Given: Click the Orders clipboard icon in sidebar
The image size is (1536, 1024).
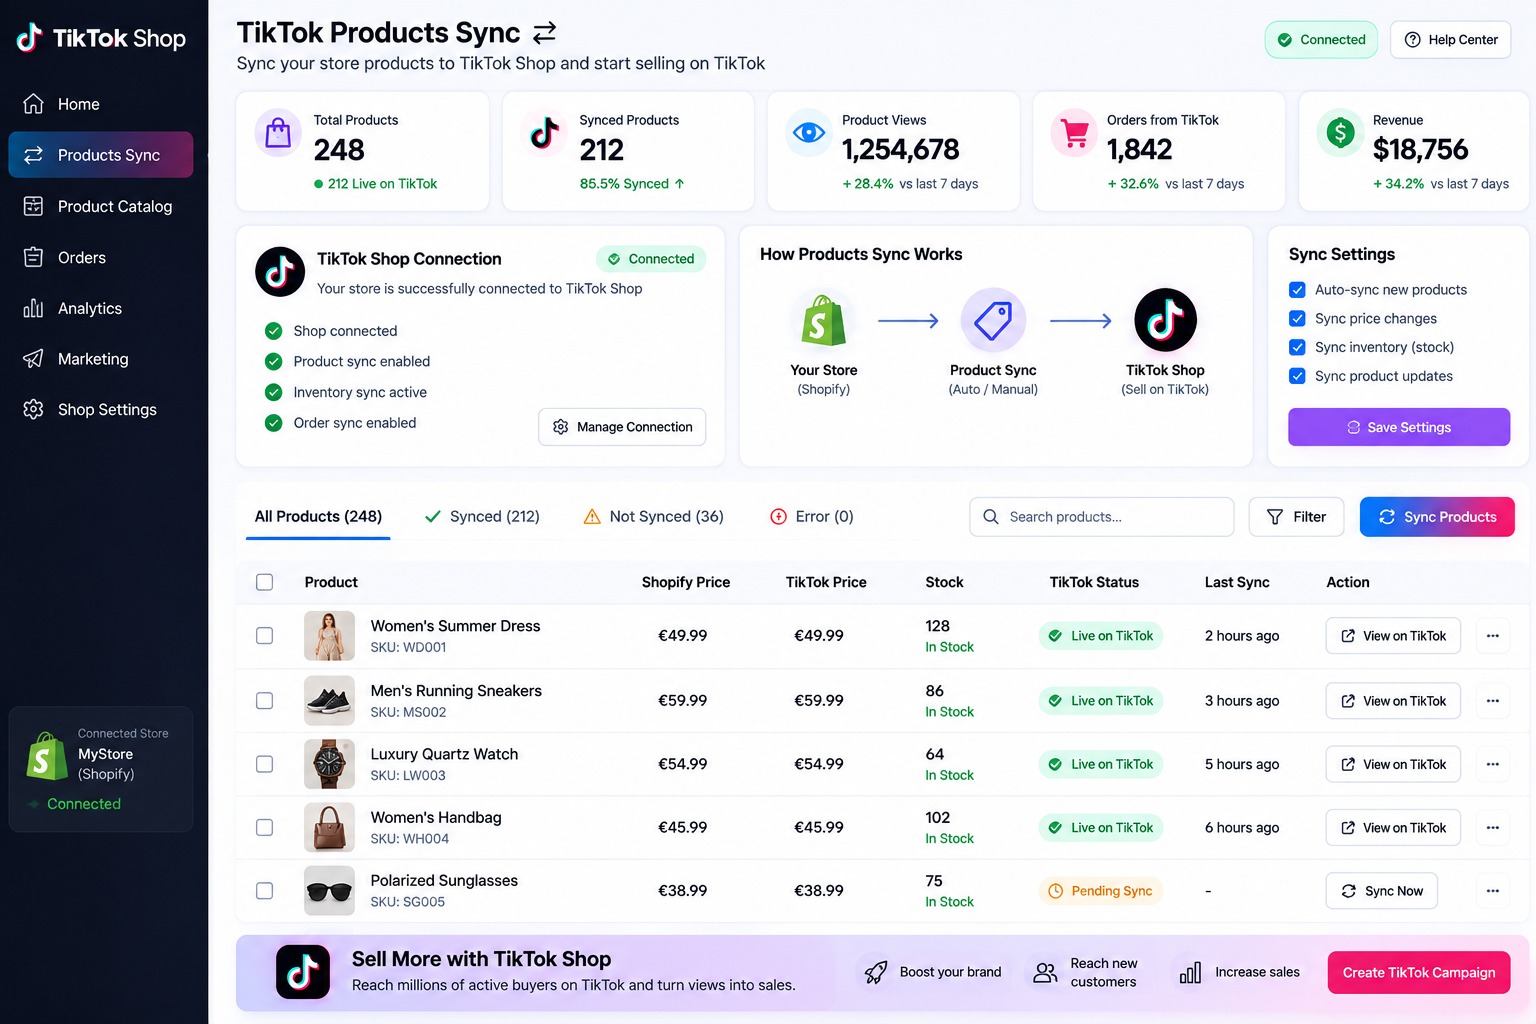Looking at the screenshot, I should (33, 257).
